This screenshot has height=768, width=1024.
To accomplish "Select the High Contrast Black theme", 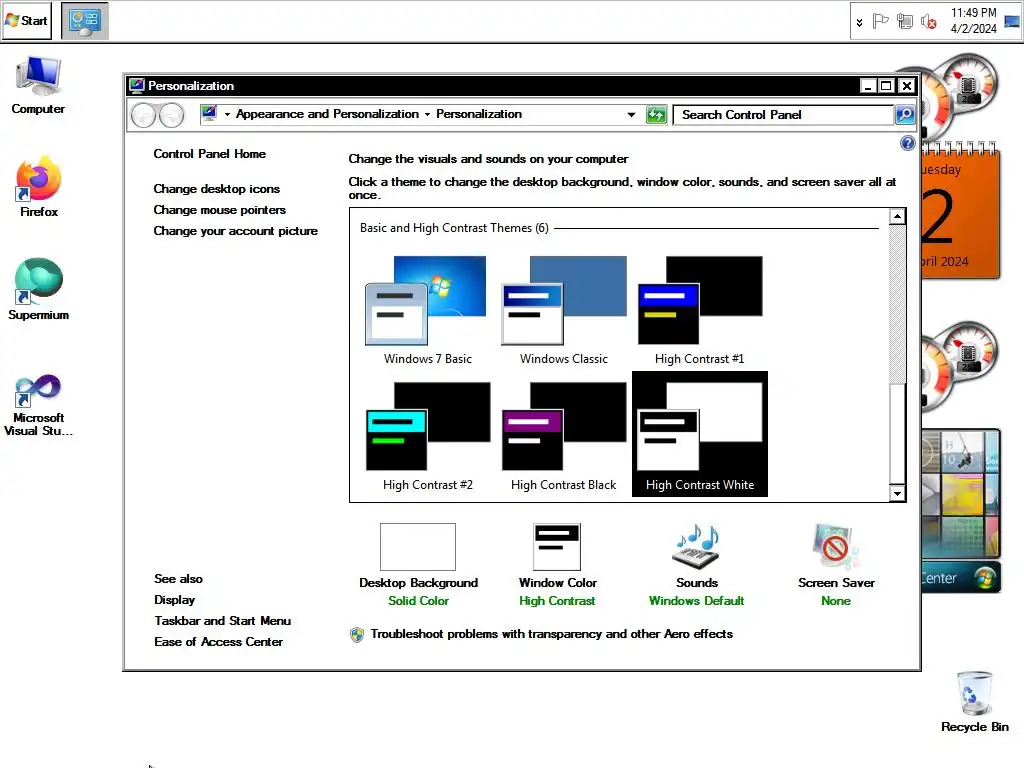I will coord(564,436).
